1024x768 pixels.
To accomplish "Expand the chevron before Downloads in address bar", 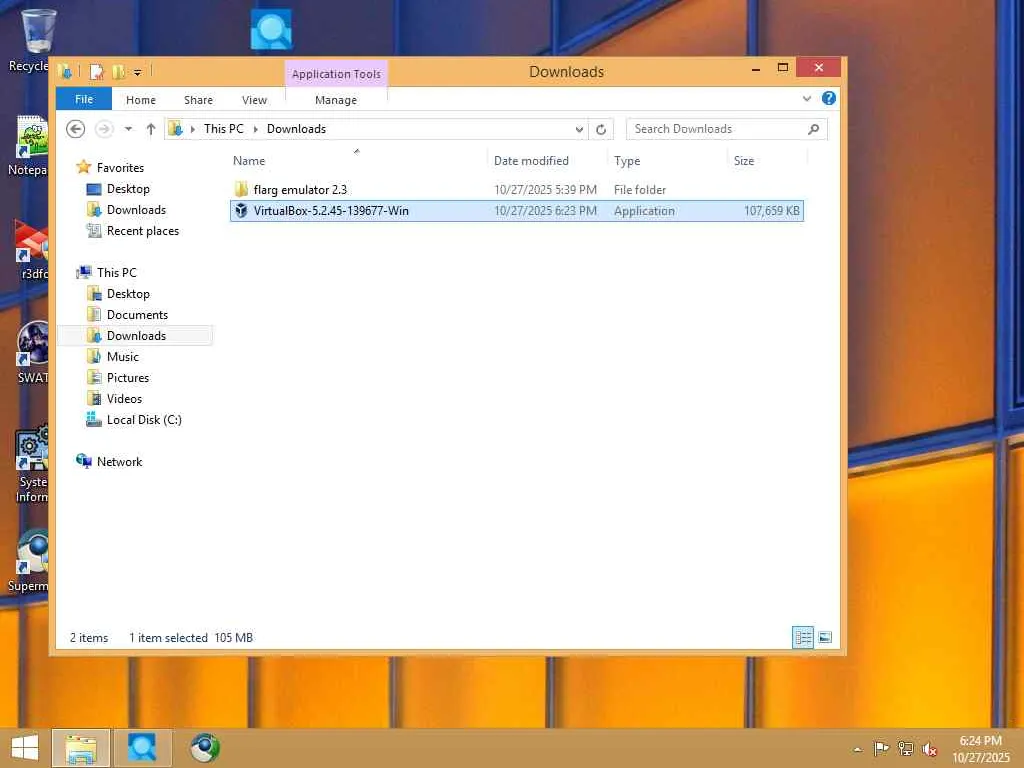I will (x=255, y=129).
